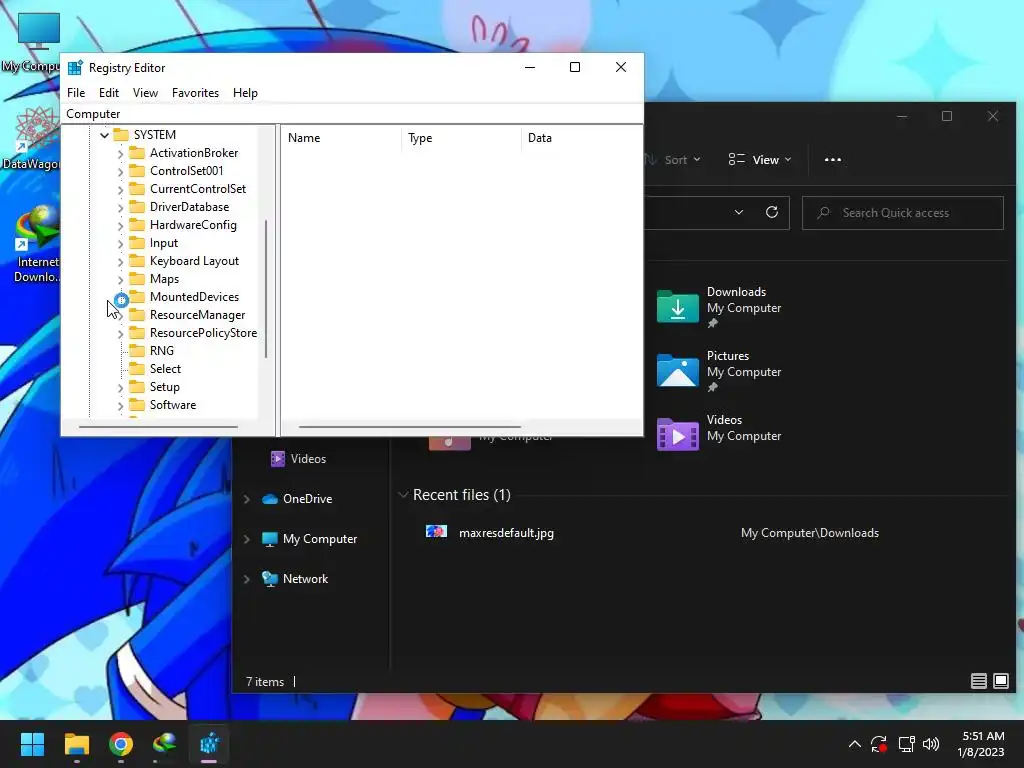Click the registry tree vertical scrollbar

click(266, 289)
